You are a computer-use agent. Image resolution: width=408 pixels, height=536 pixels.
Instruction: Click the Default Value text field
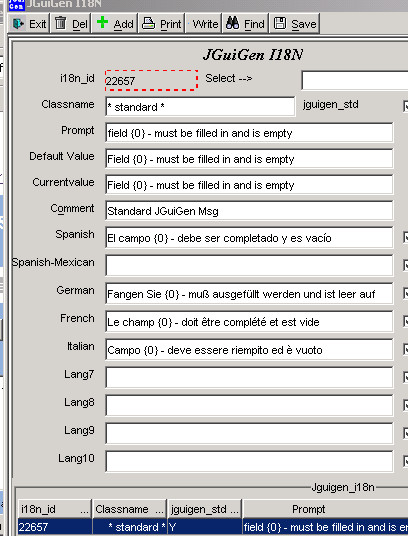pyautogui.click(x=249, y=159)
